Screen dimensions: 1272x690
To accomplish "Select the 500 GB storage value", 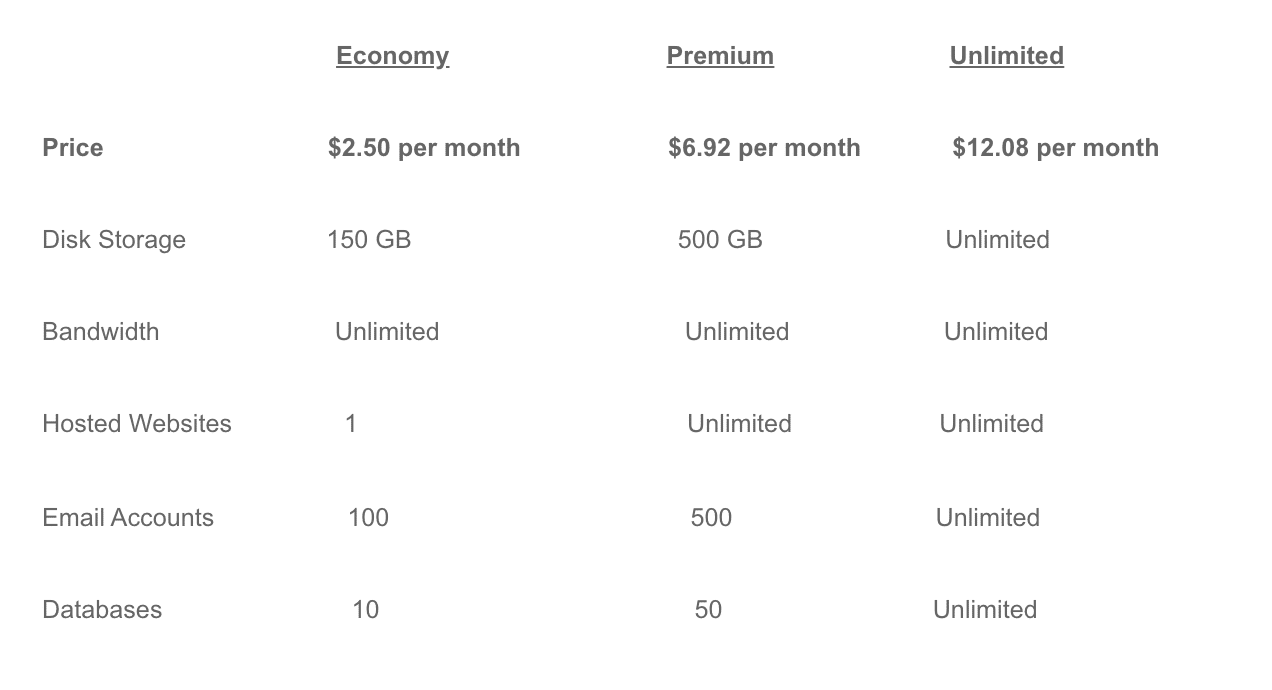I will click(720, 240).
